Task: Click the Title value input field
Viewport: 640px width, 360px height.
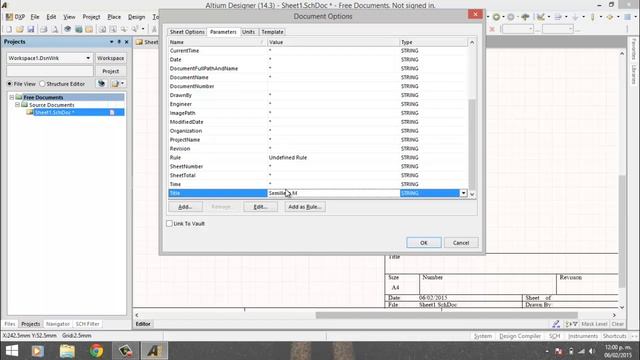Action: pos(333,193)
